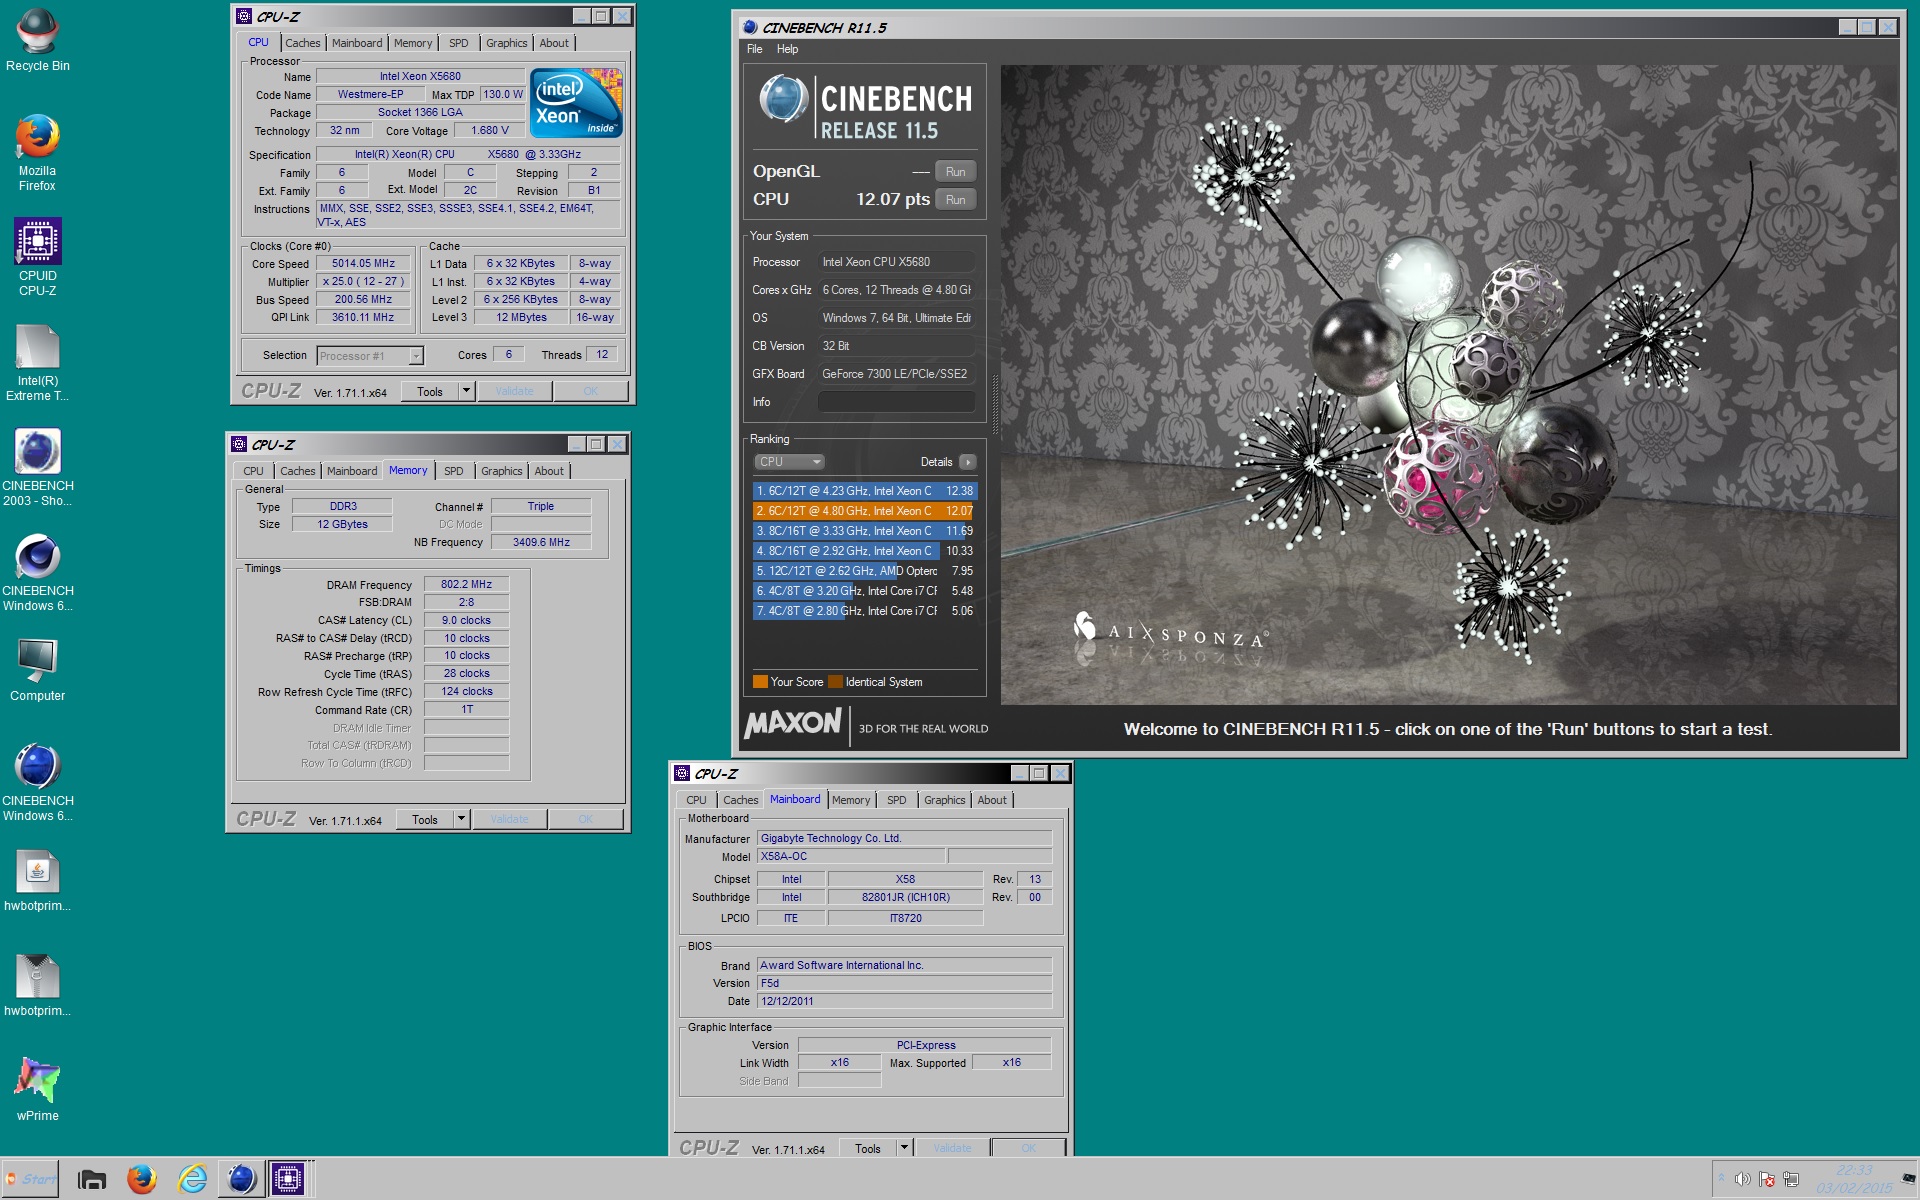Screen dimensions: 1920x1200
Task: Click the title icon of CPU-Z Mainboard window
Action: coord(682,773)
